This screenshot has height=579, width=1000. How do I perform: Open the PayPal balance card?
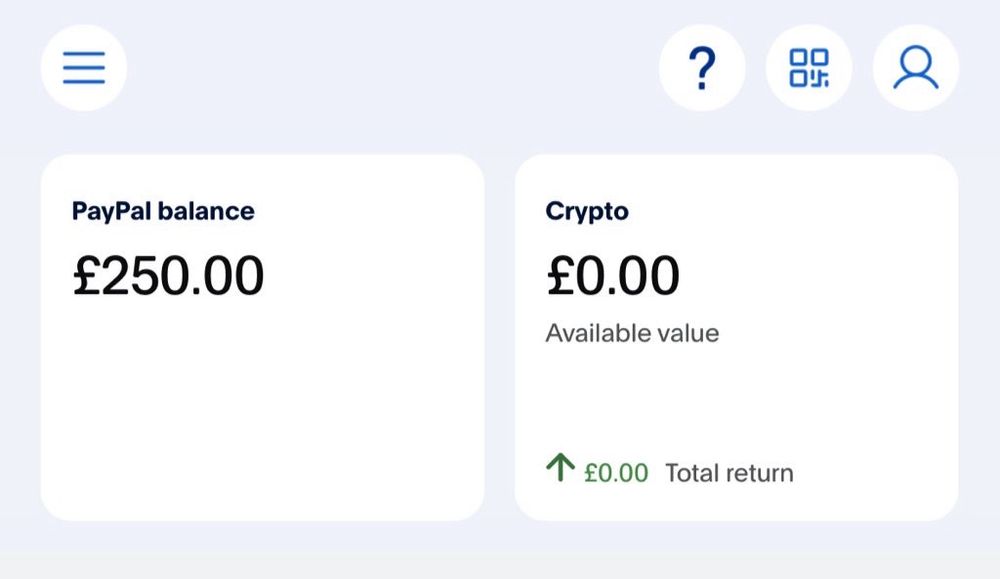click(x=262, y=337)
